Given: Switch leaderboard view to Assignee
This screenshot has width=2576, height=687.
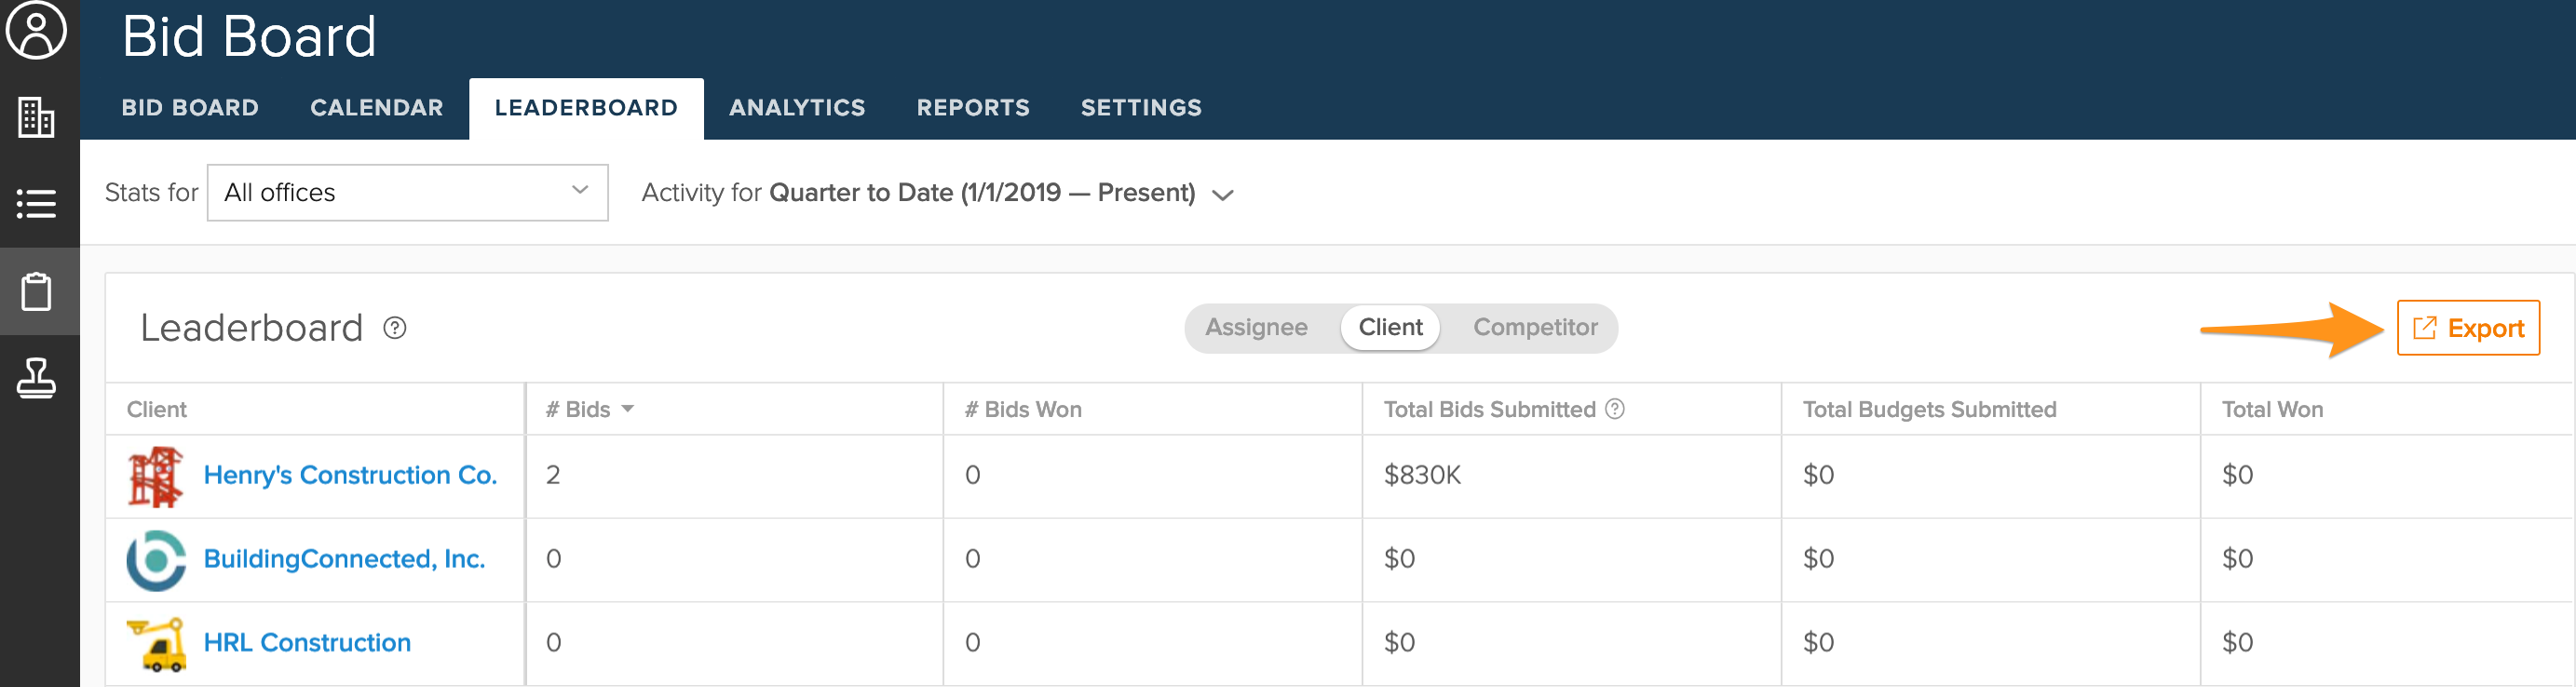Looking at the screenshot, I should pos(1256,327).
